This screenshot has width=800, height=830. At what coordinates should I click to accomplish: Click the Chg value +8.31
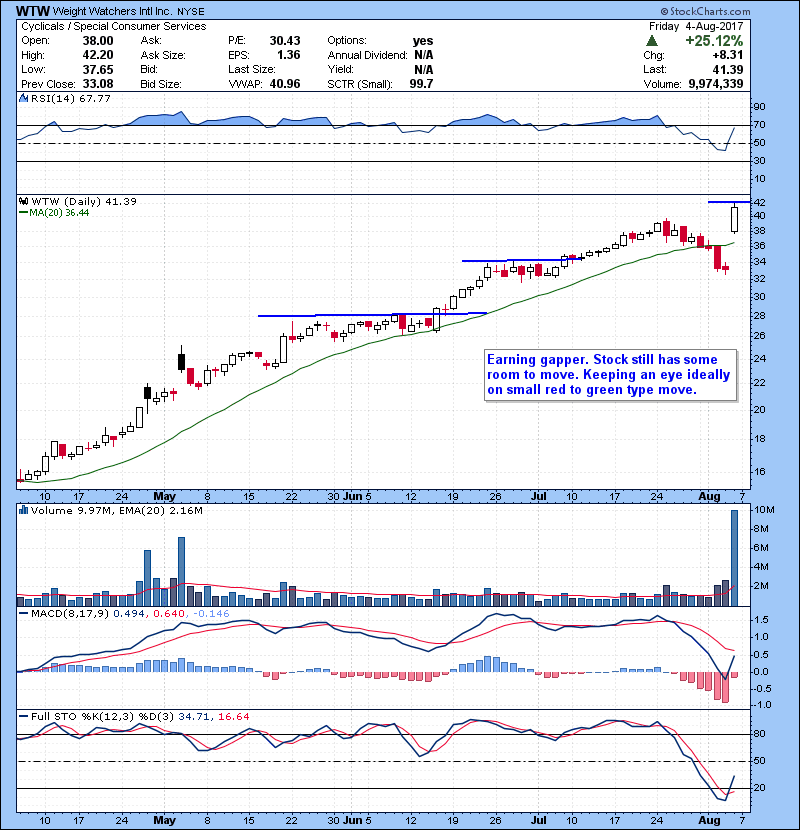pyautogui.click(x=727, y=55)
